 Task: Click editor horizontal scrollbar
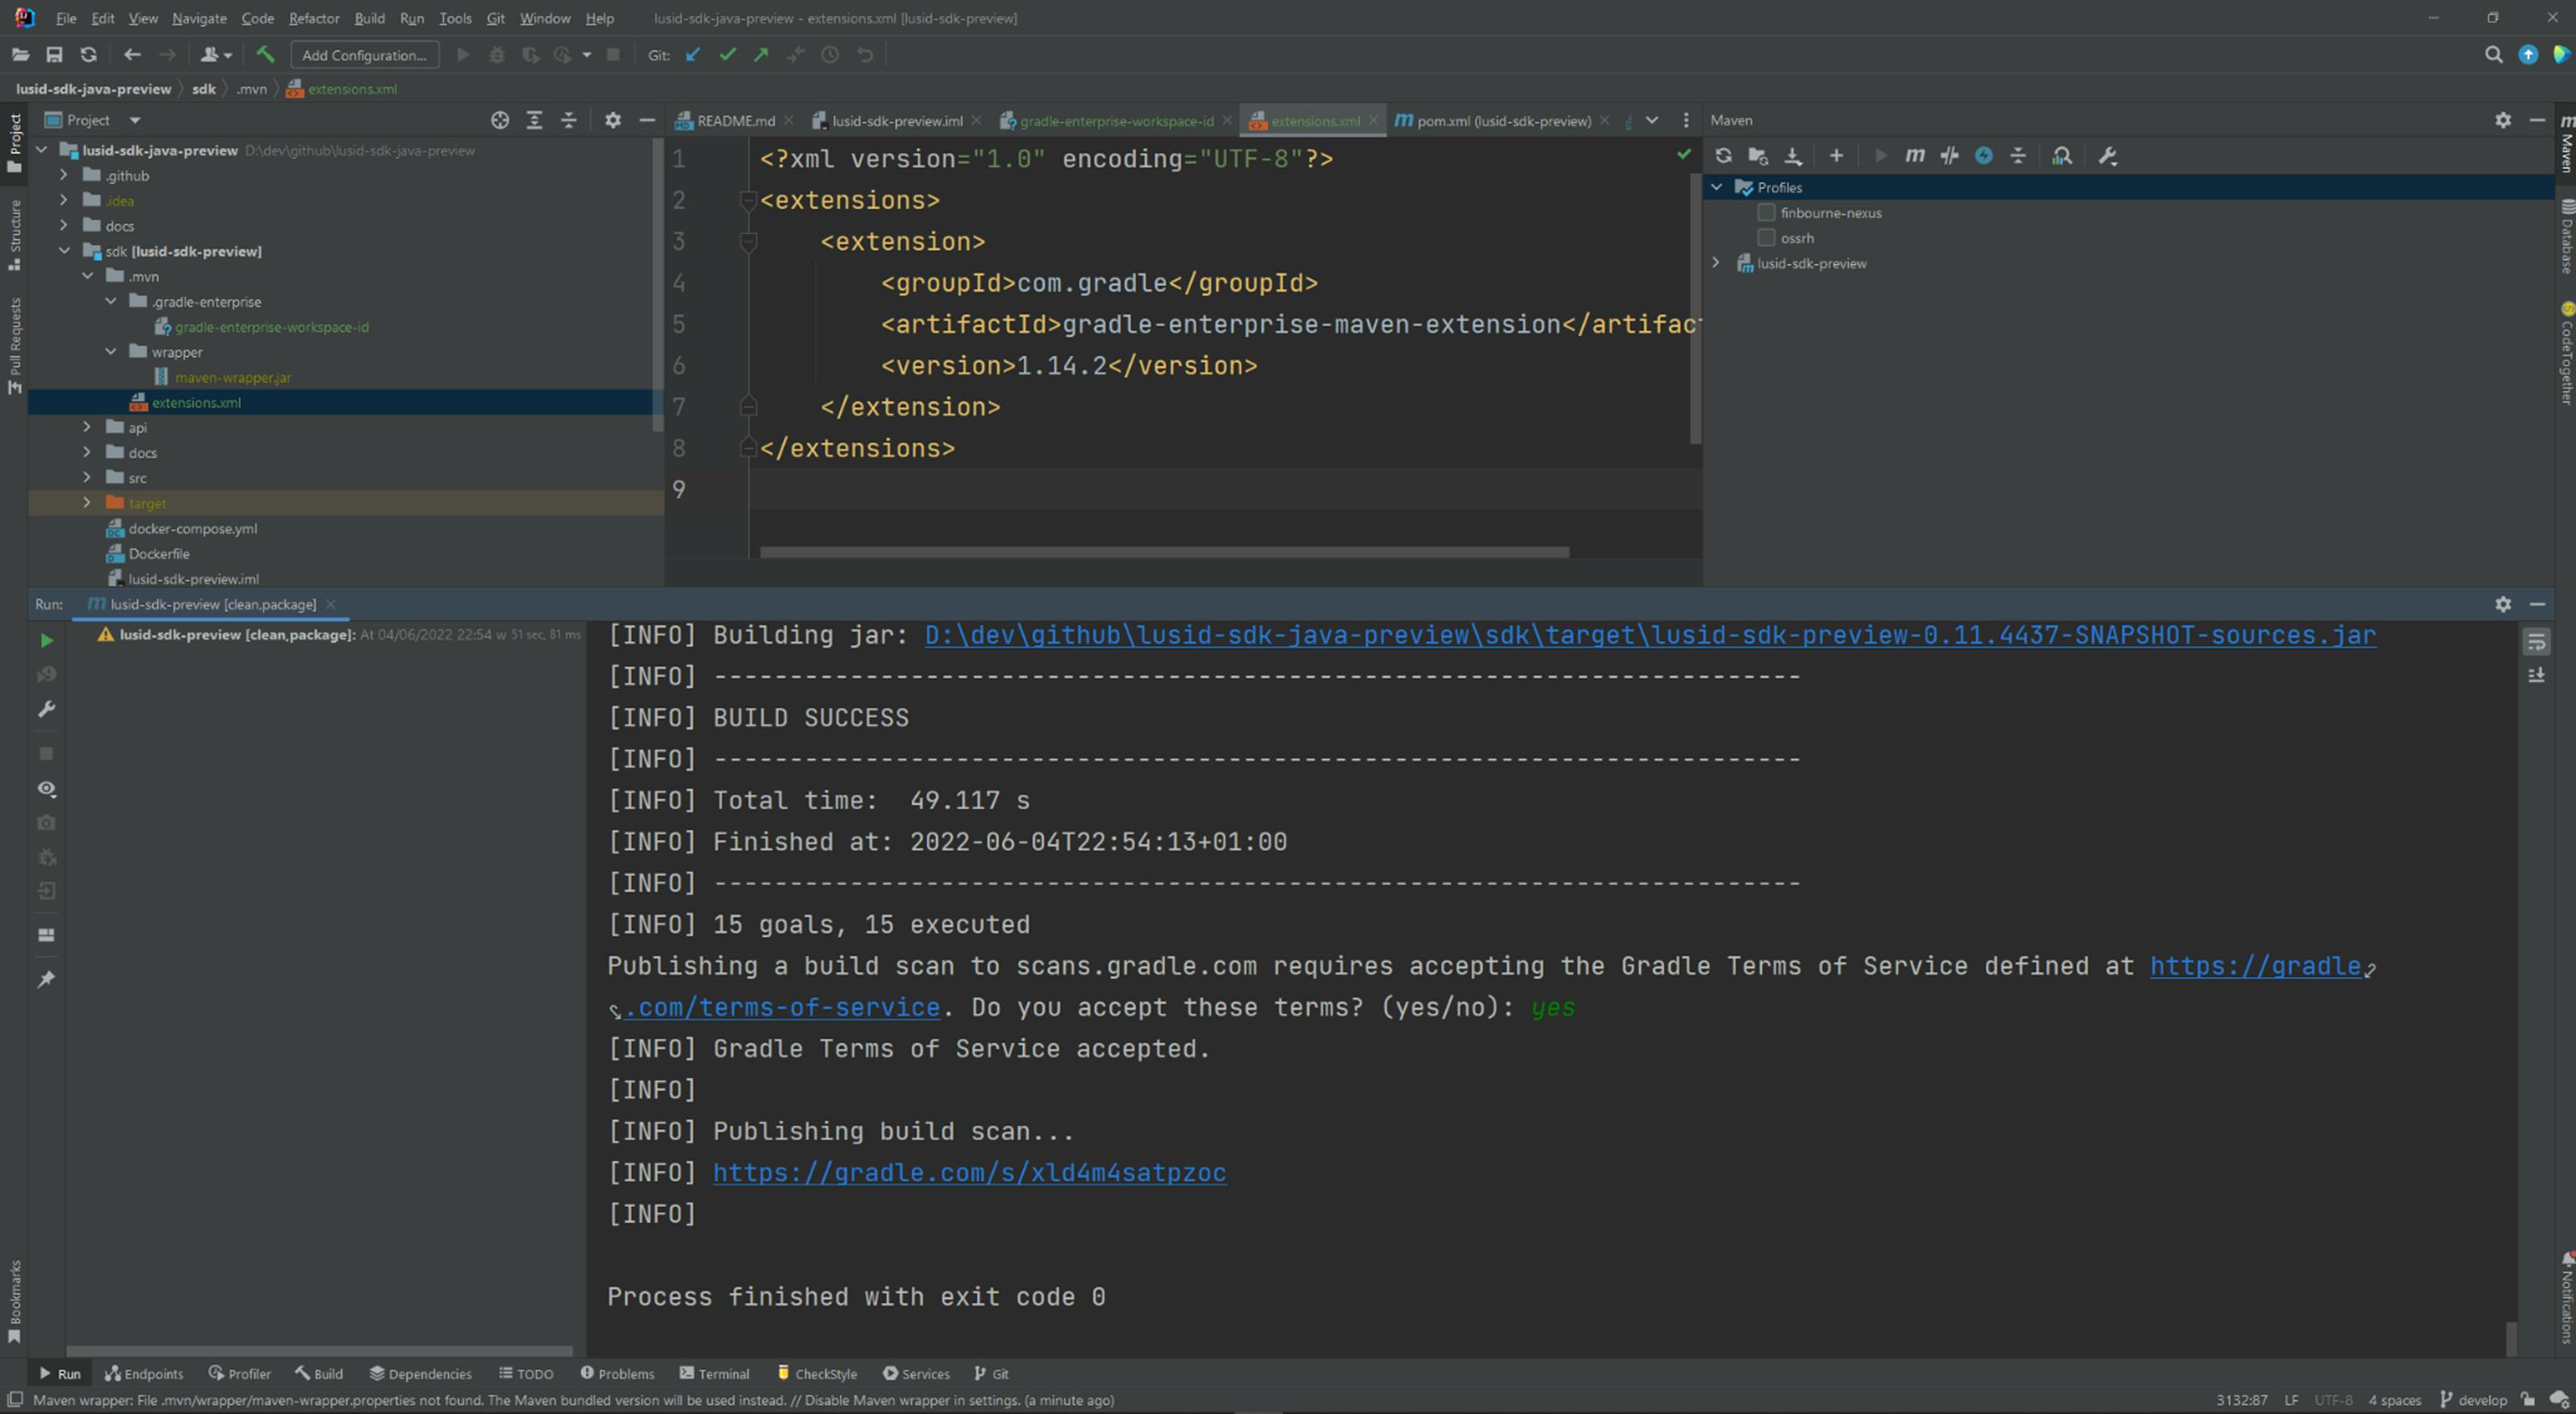pos(1164,552)
